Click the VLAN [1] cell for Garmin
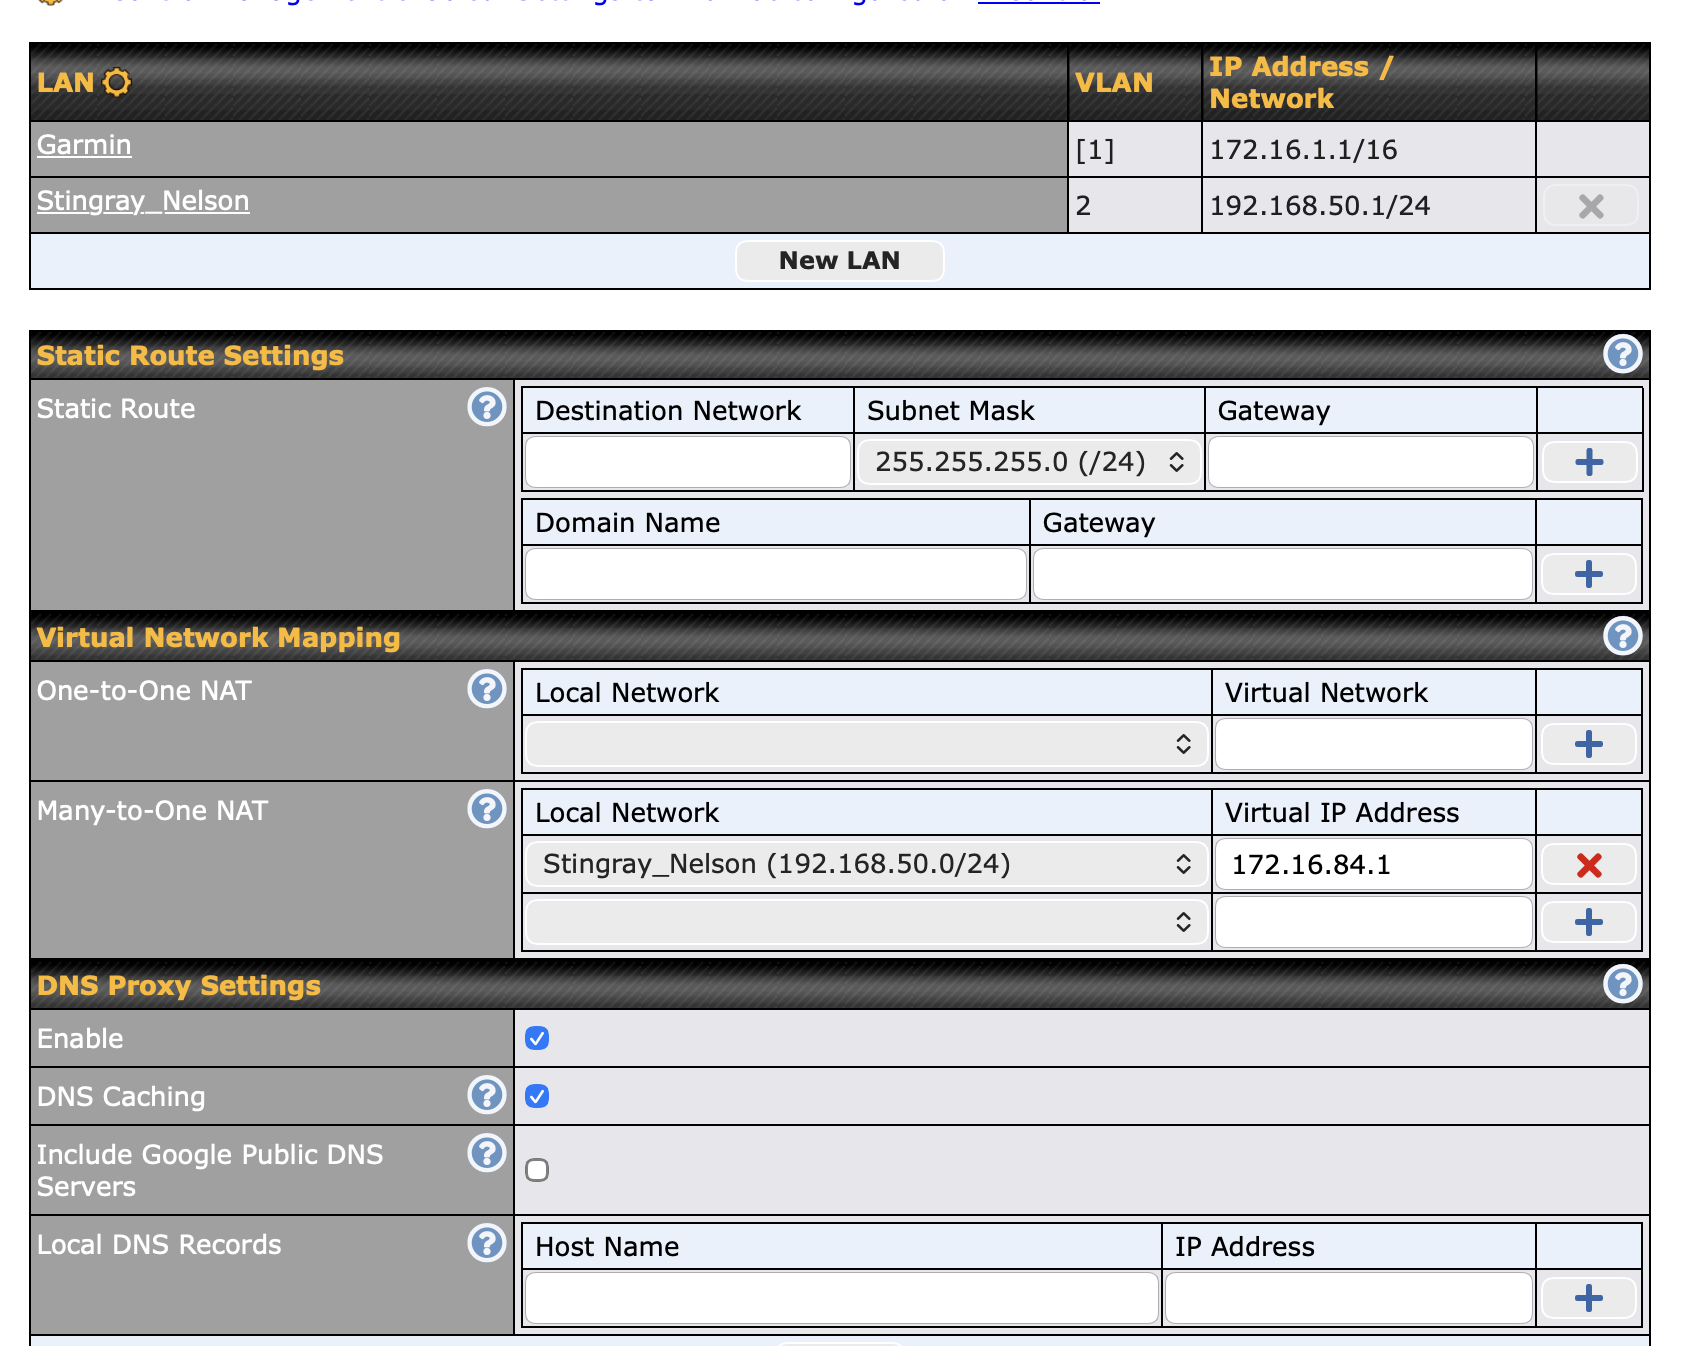The width and height of the screenshot is (1694, 1346). click(x=1135, y=150)
